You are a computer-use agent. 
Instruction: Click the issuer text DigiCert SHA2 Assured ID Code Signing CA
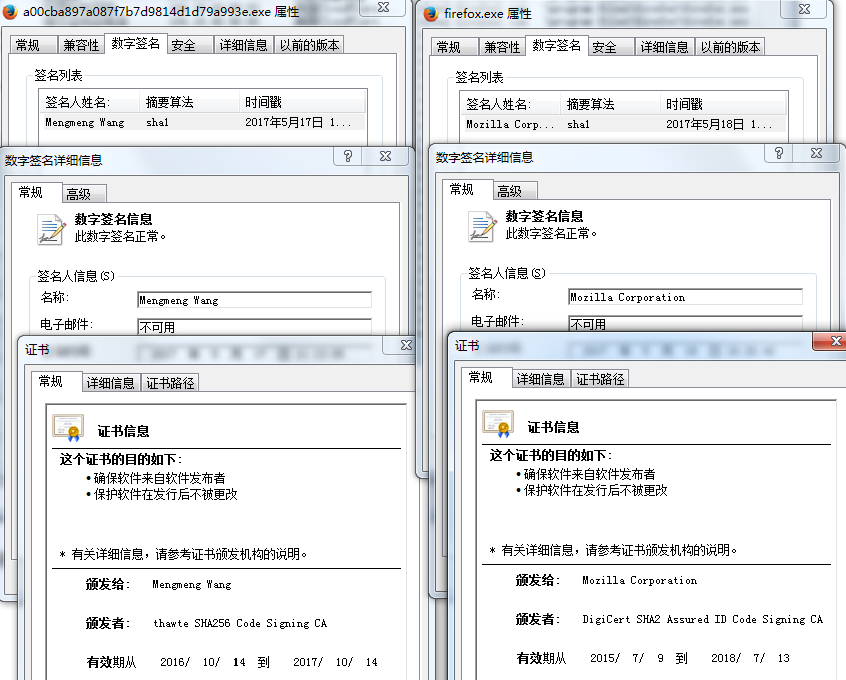pos(702,619)
